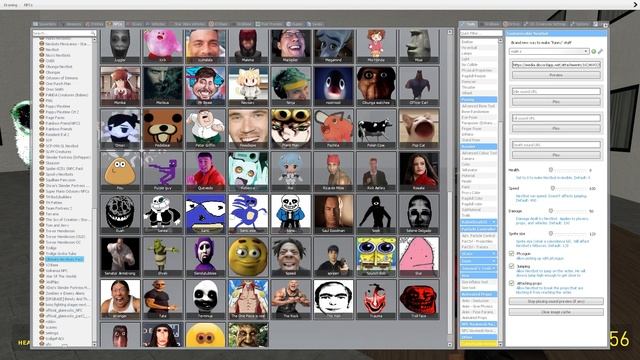This screenshot has height=360, width=640.
Task: Collapse the Posing tool category
Action: (x=478, y=100)
